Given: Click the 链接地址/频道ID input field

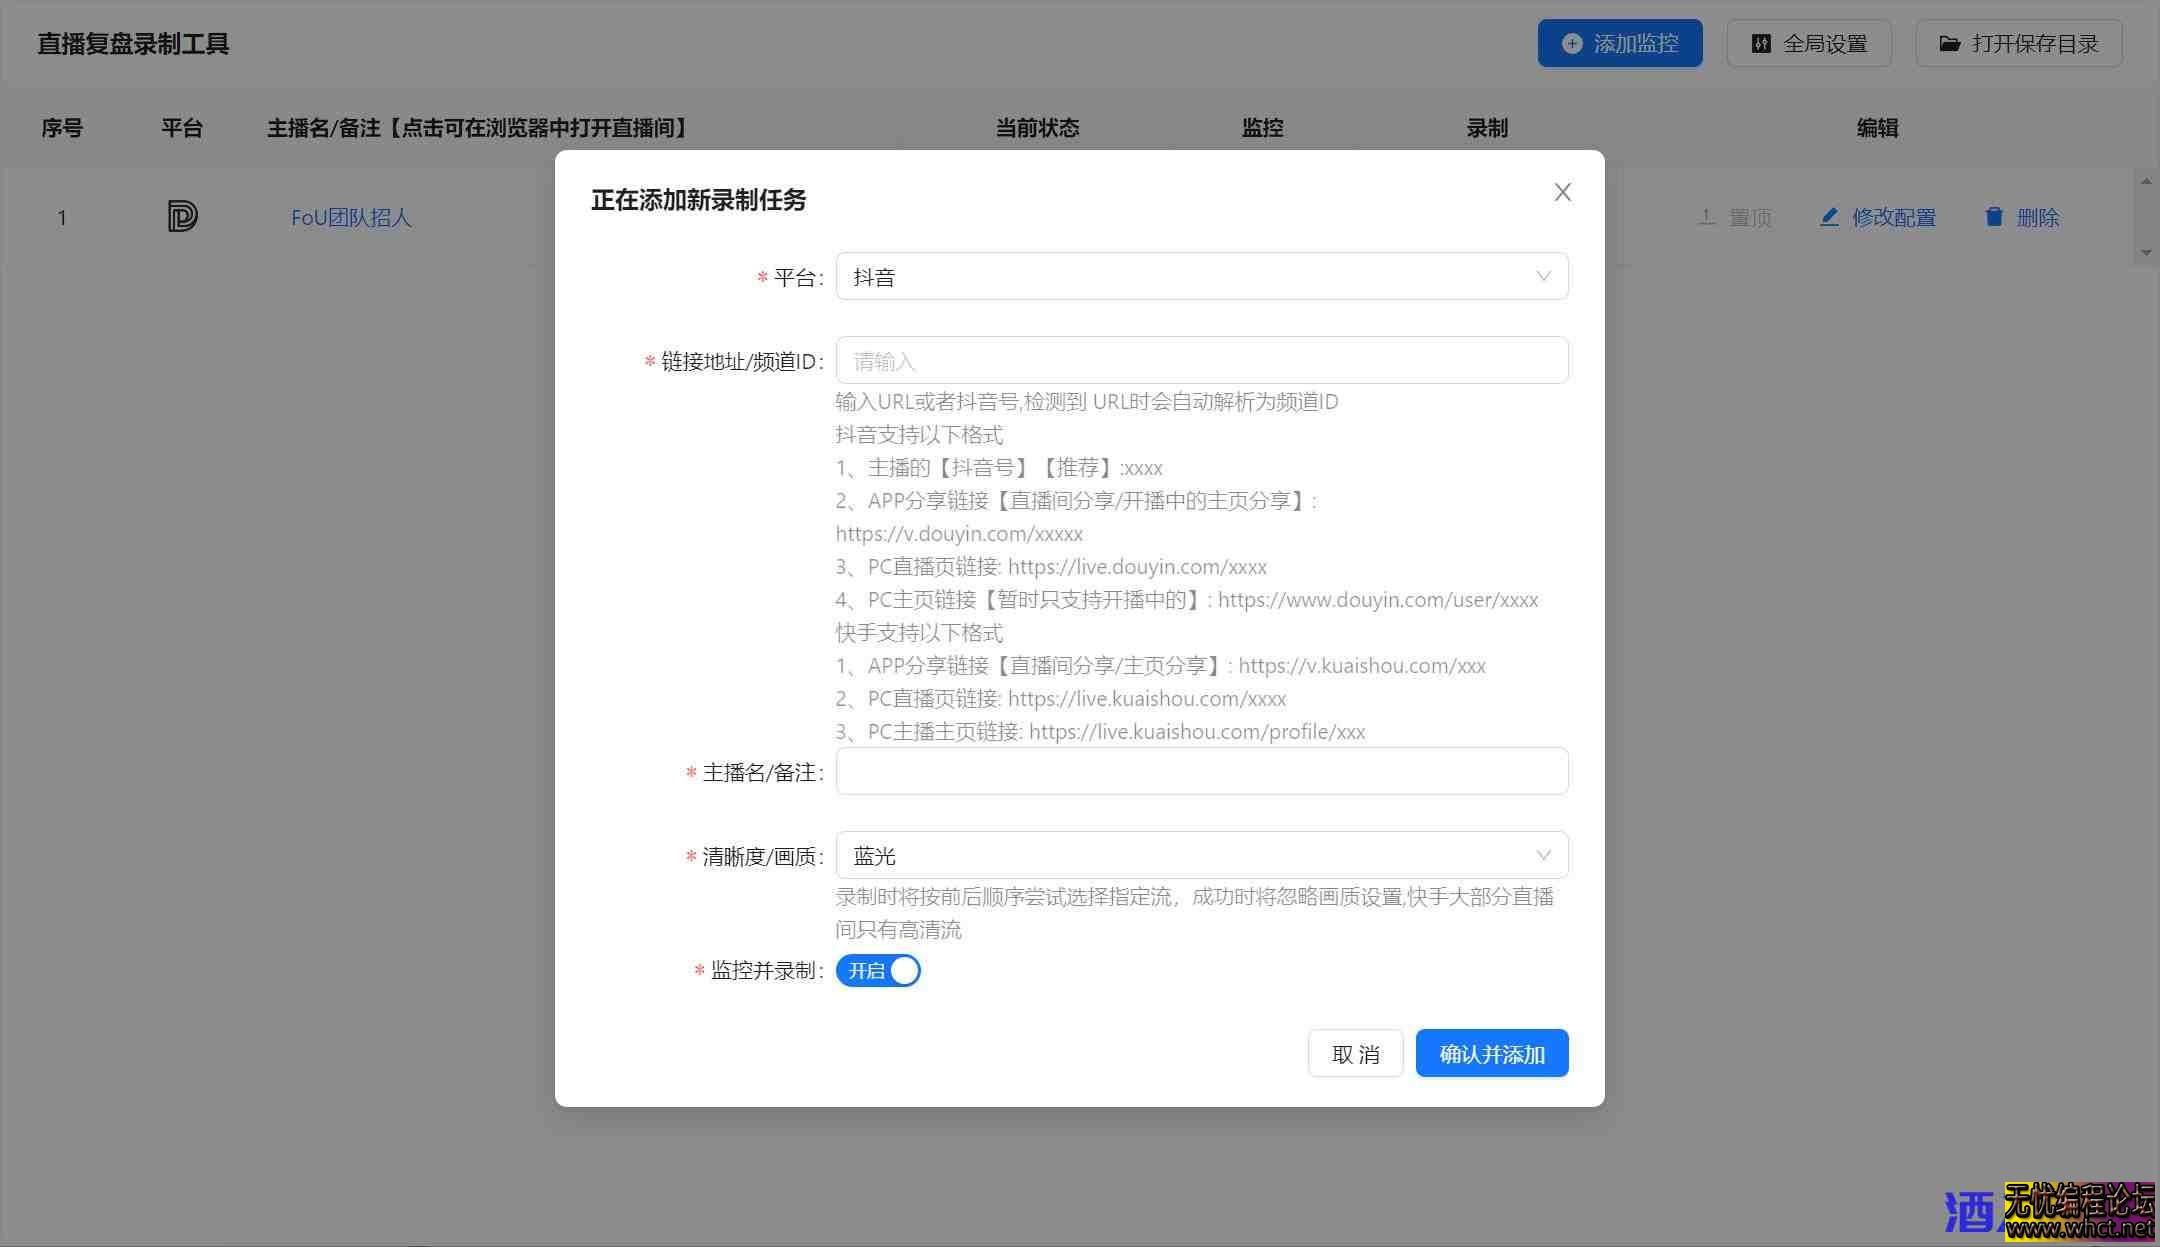Looking at the screenshot, I should coord(1200,359).
